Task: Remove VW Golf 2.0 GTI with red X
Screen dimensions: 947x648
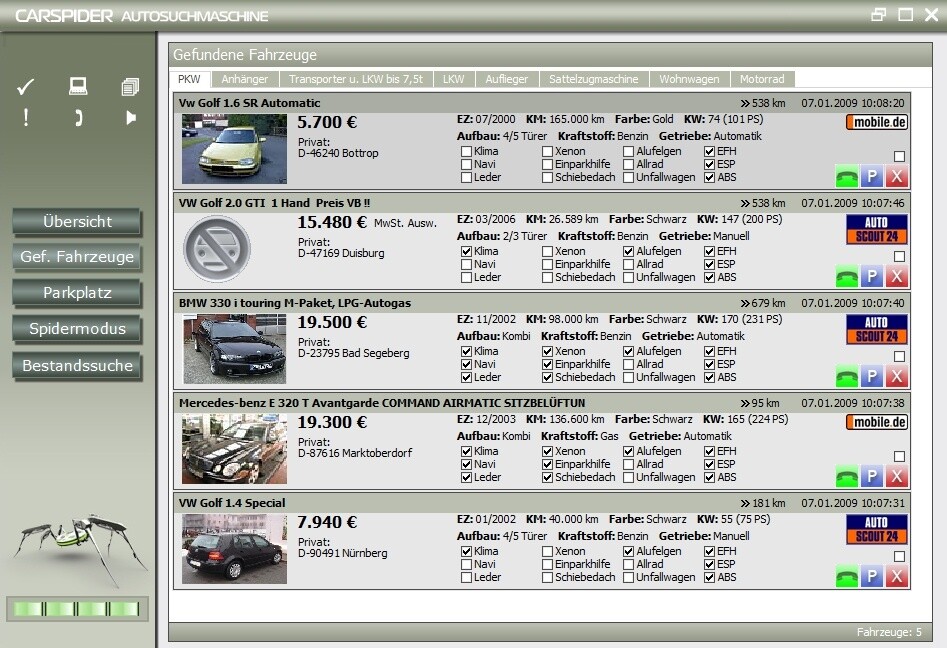Action: [897, 277]
